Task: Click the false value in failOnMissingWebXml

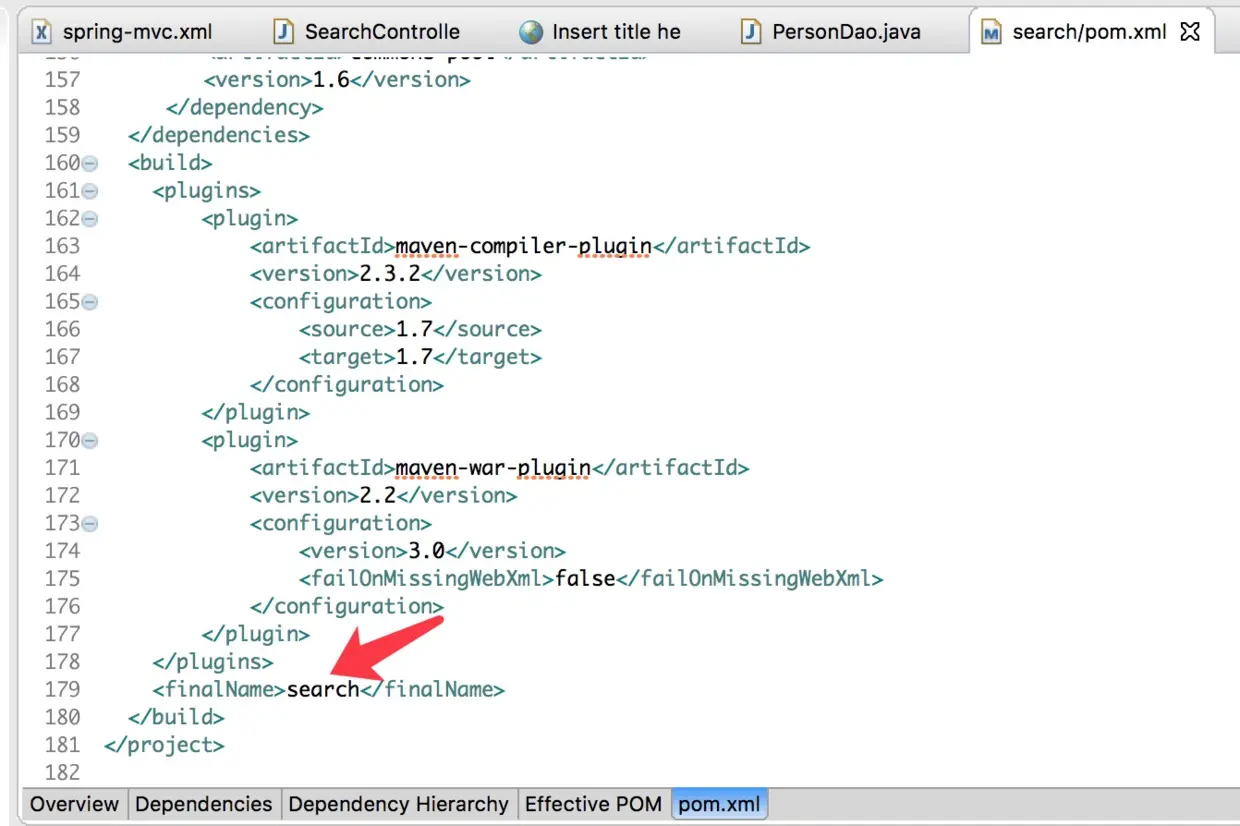Action: point(585,578)
